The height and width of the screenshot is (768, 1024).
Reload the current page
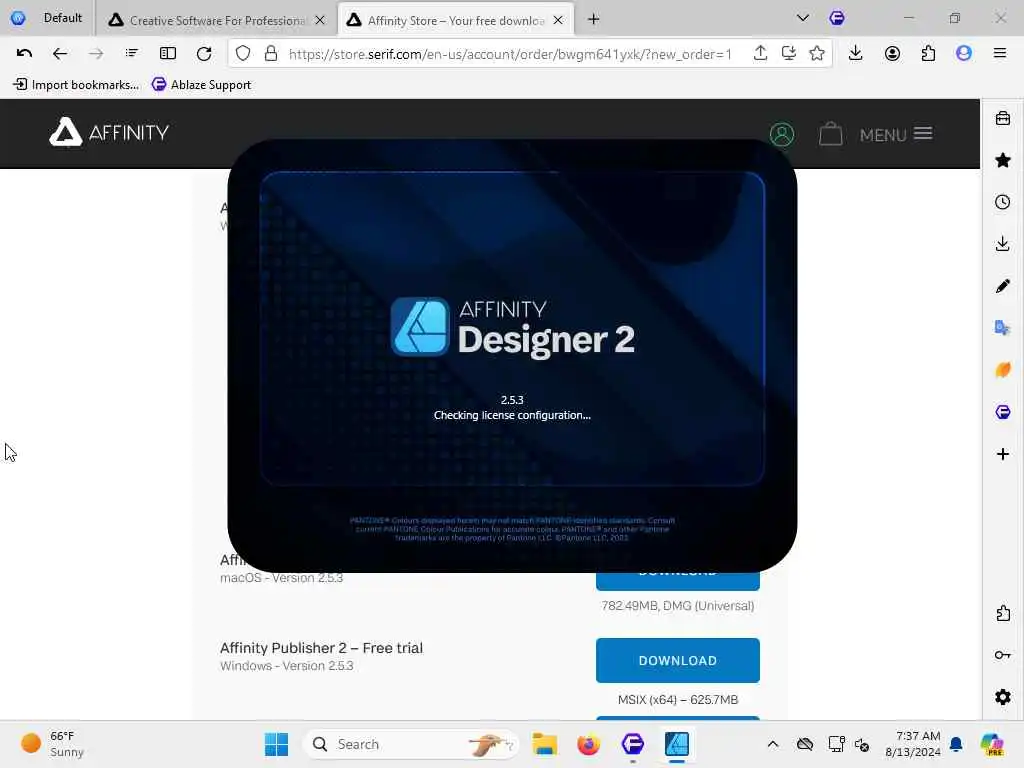pyautogui.click(x=204, y=54)
